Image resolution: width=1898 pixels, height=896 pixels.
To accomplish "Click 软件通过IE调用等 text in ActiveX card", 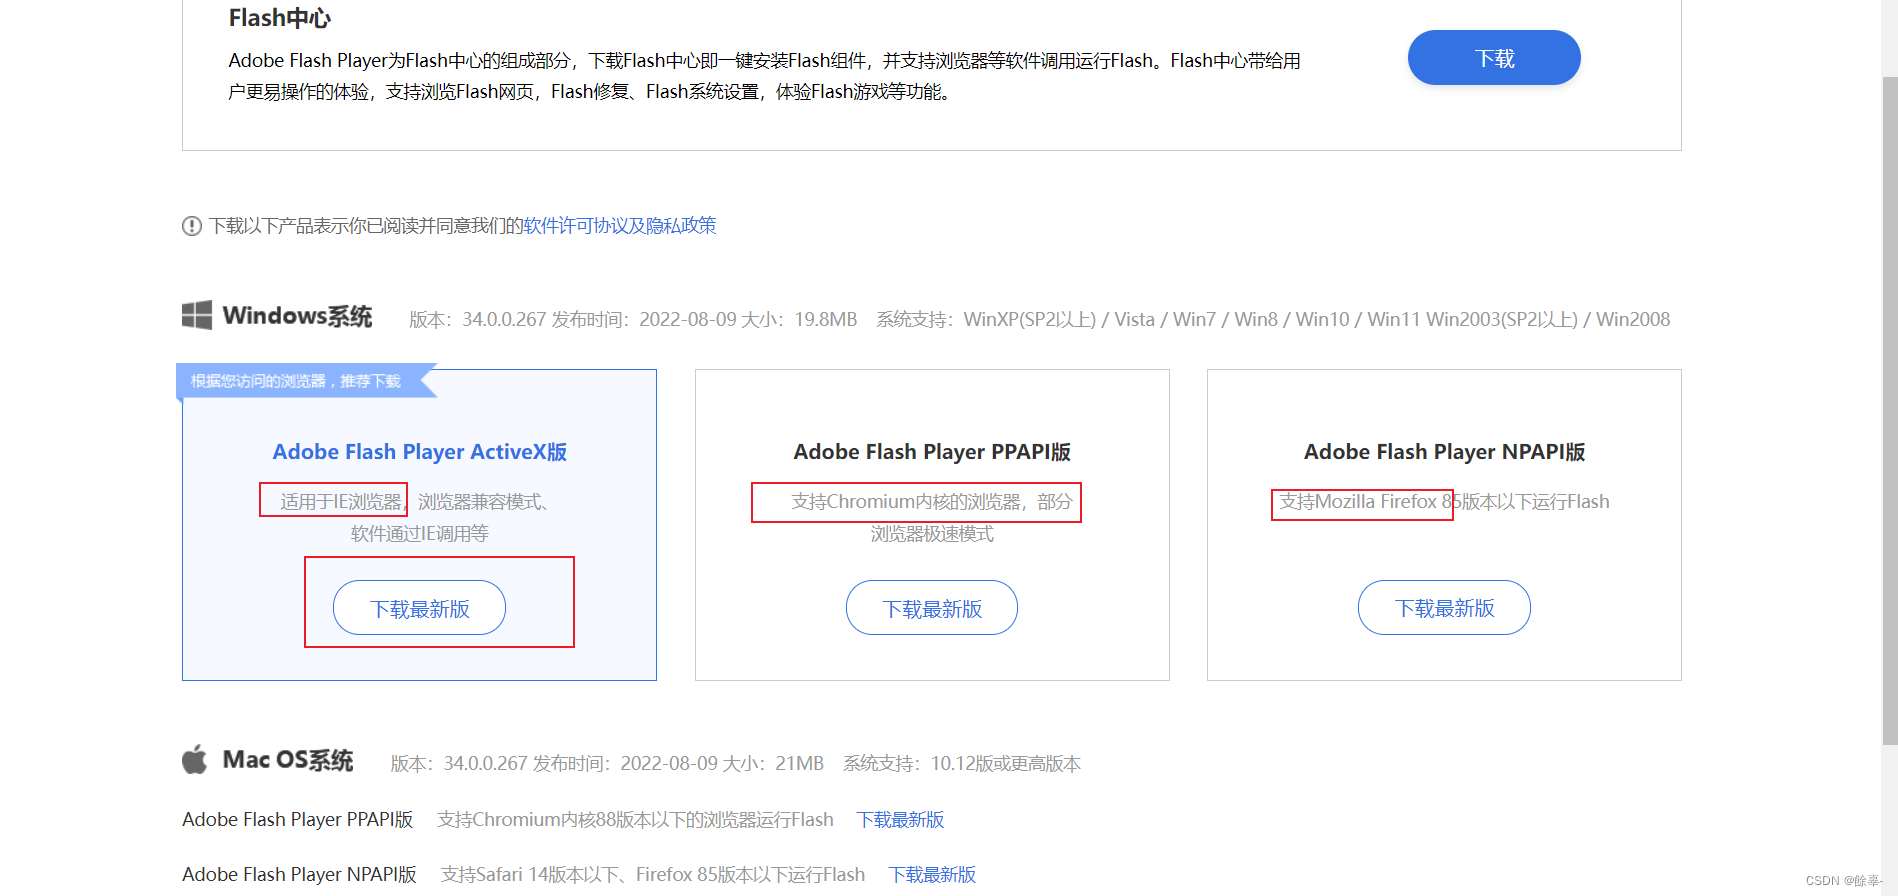I will pyautogui.click(x=419, y=534).
